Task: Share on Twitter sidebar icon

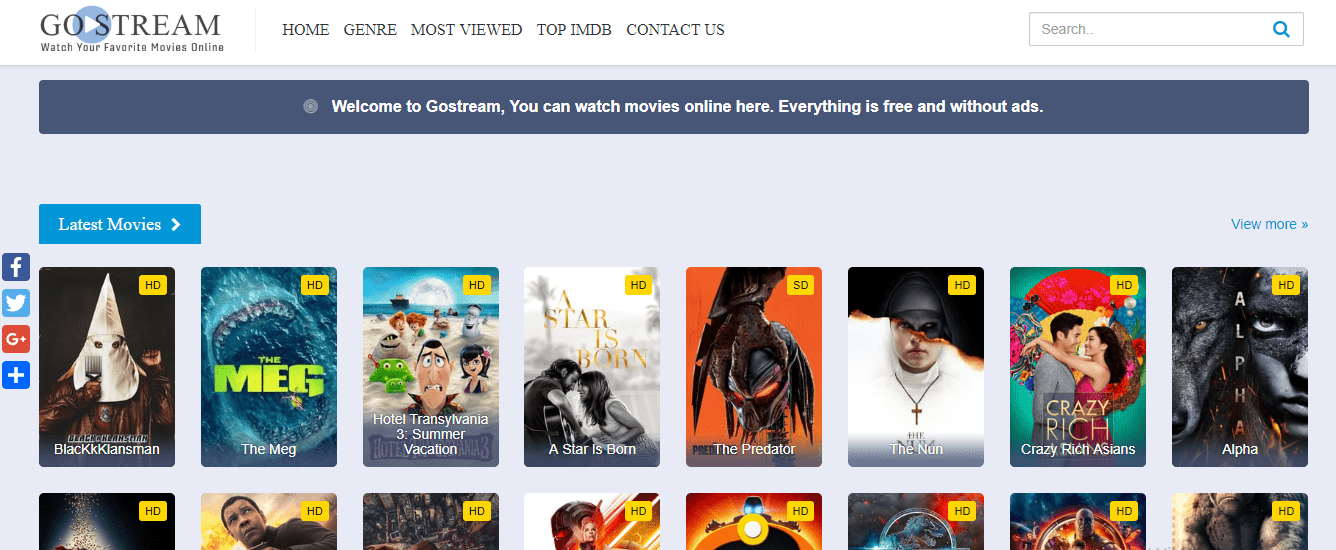Action: [16, 303]
